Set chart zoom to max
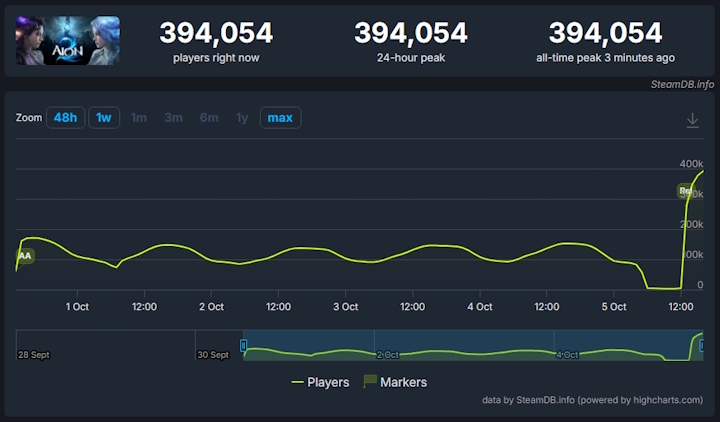Screen dimensions: 720x422 coord(280,118)
